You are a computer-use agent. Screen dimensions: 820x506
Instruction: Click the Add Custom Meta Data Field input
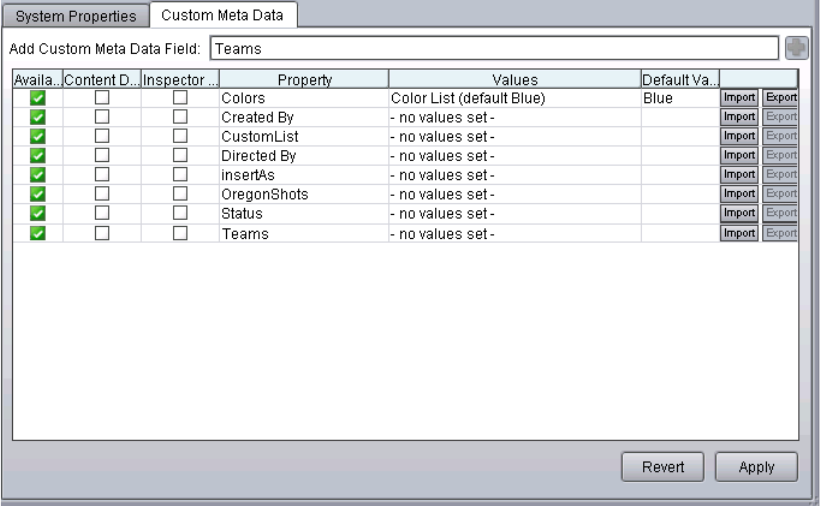(494, 48)
